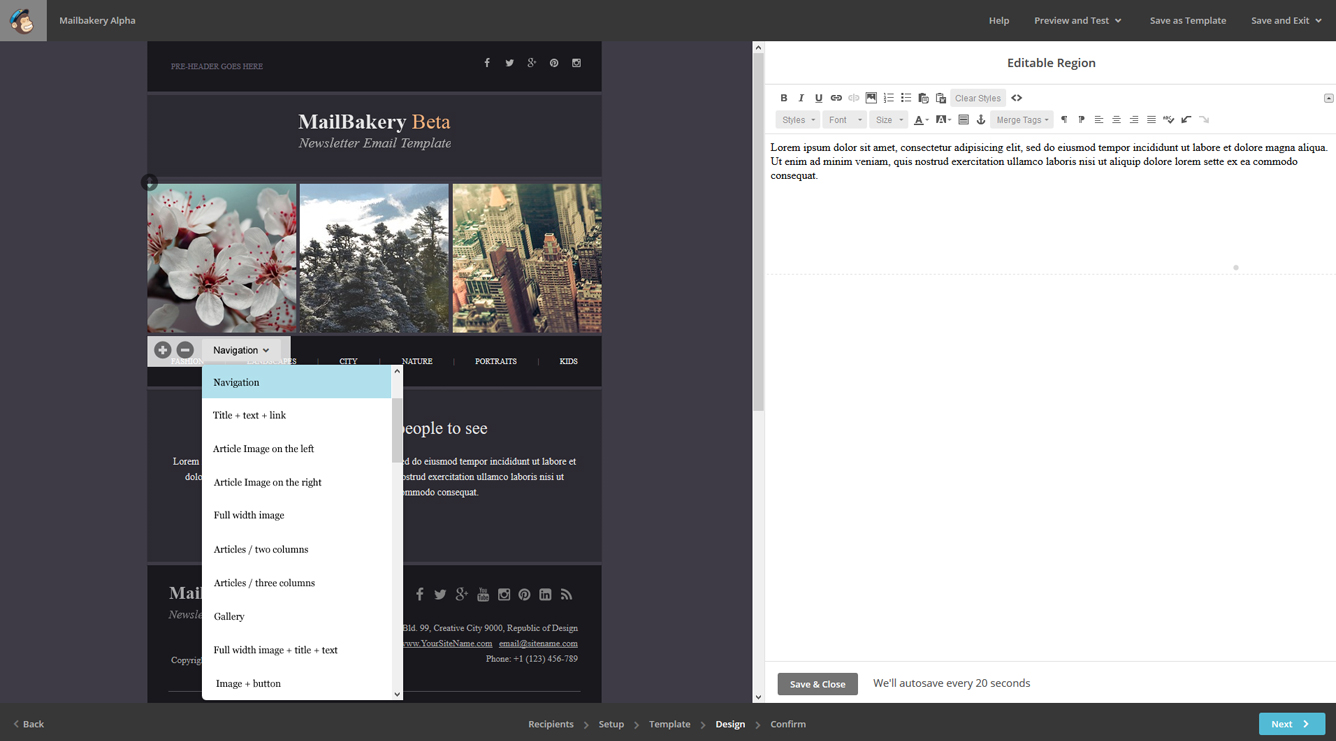
Task: Open the Styles dropdown
Action: [x=798, y=120]
